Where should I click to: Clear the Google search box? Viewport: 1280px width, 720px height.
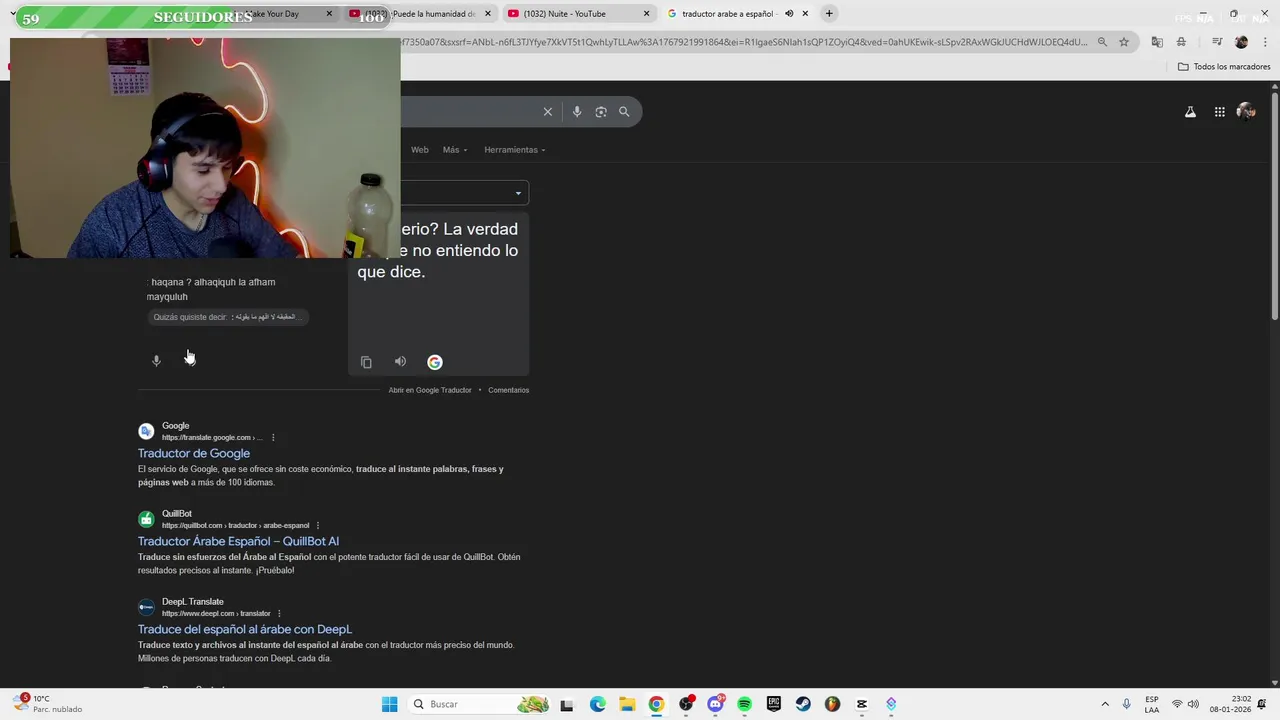click(x=548, y=112)
